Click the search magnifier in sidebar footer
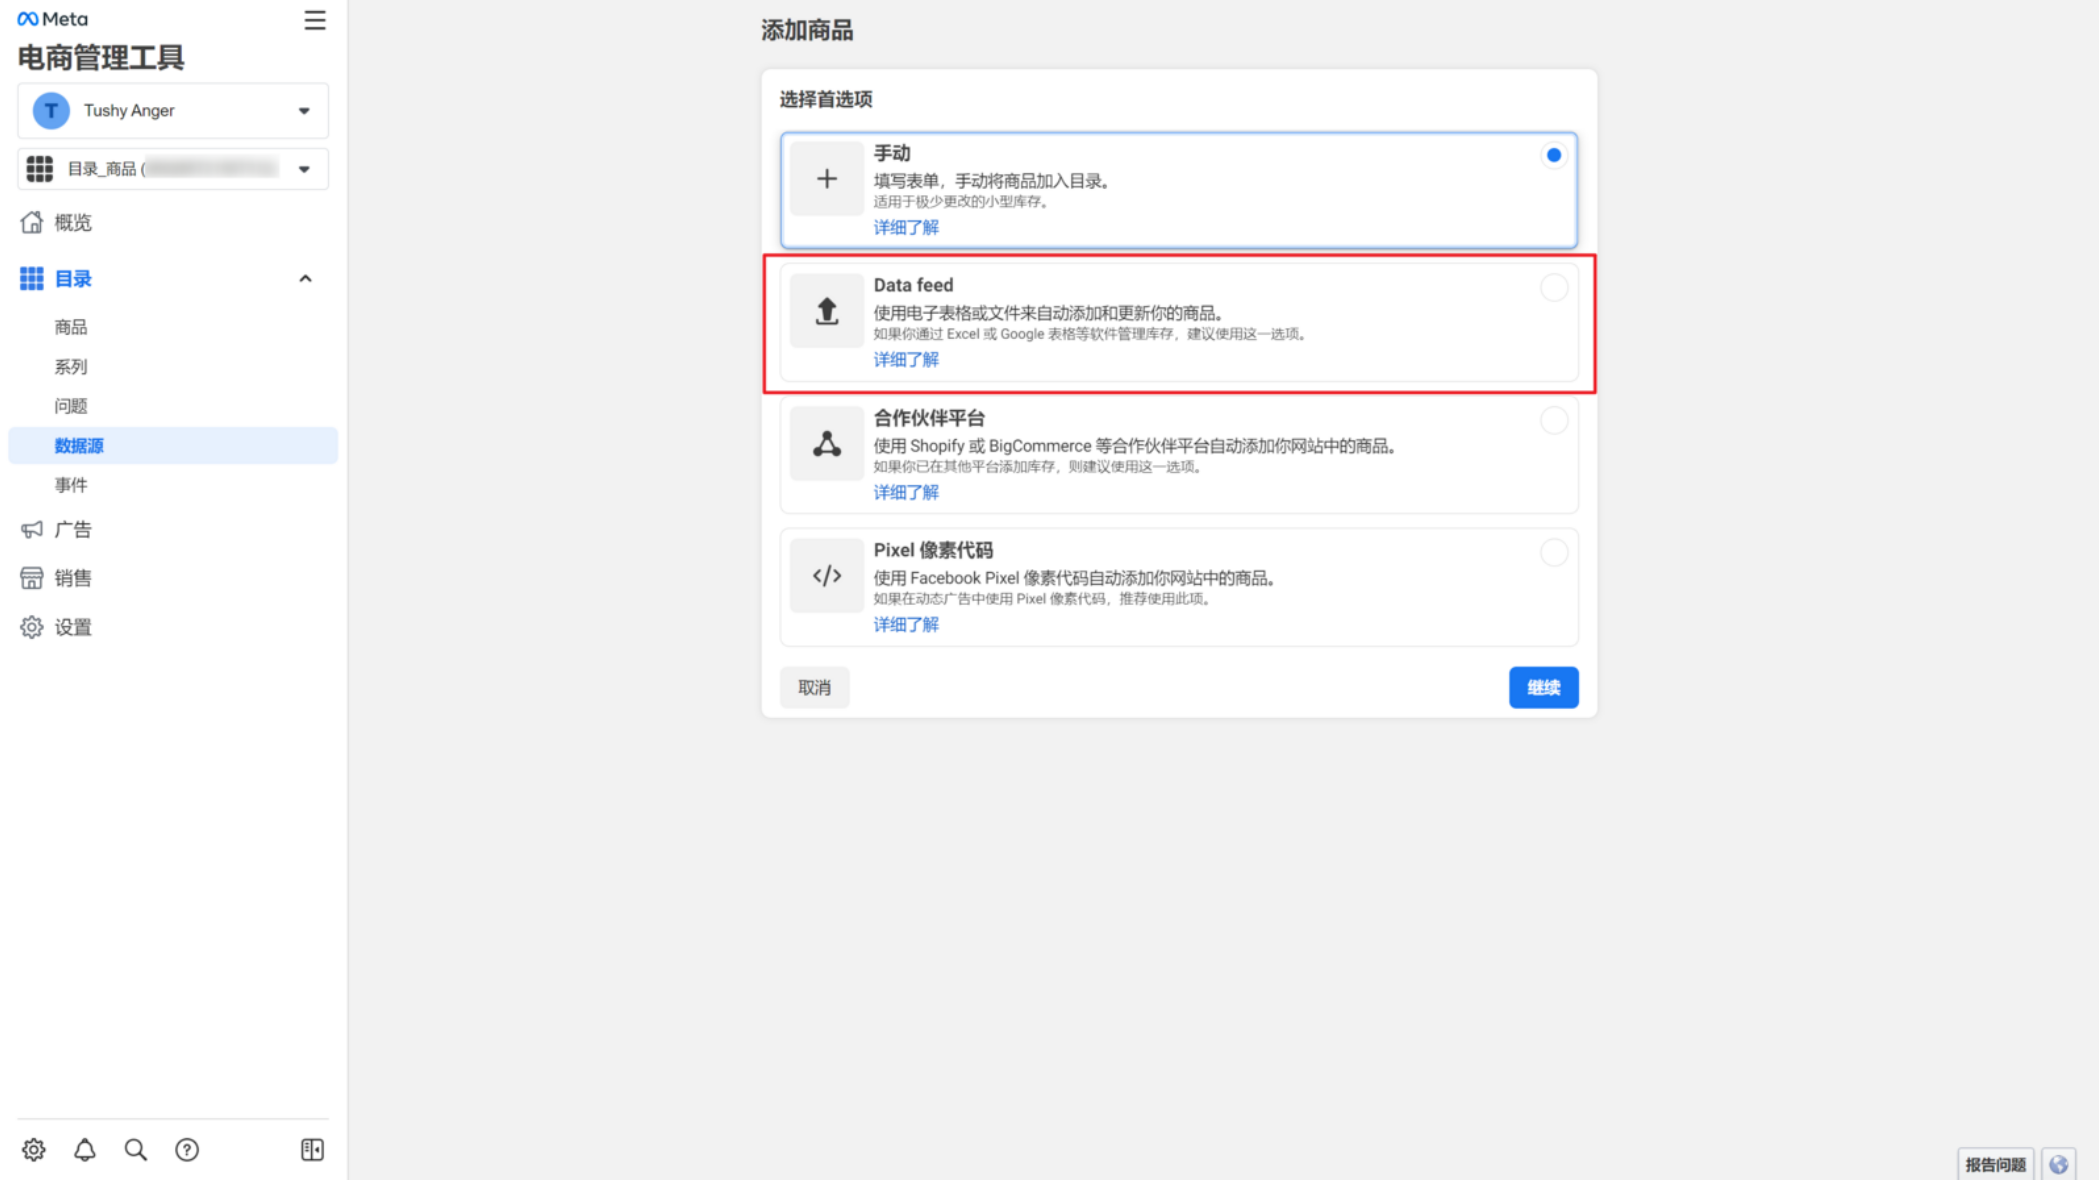The image size is (2099, 1181). [136, 1149]
